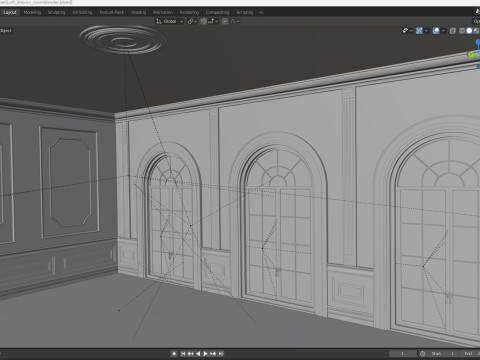Toggle X-ray mode icon
Screen dimensions: 480x360
453,31
